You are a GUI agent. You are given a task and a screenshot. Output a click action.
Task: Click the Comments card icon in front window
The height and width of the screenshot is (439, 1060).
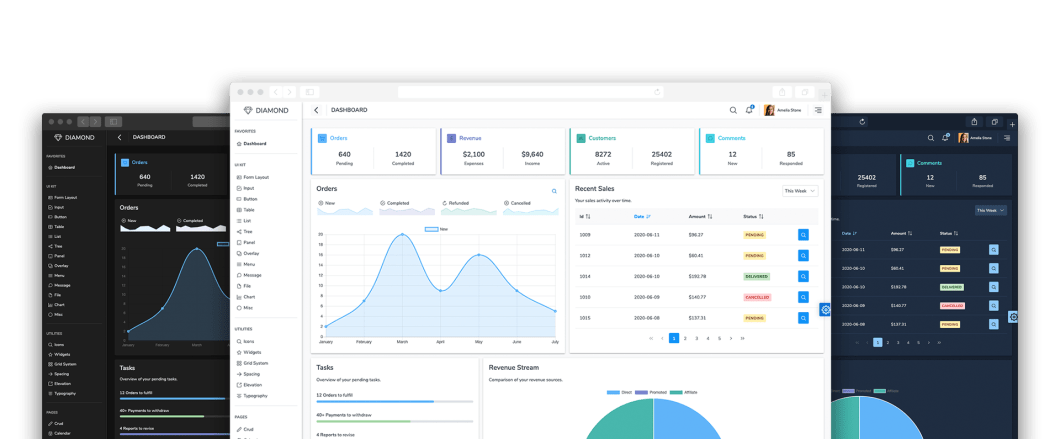[710, 138]
